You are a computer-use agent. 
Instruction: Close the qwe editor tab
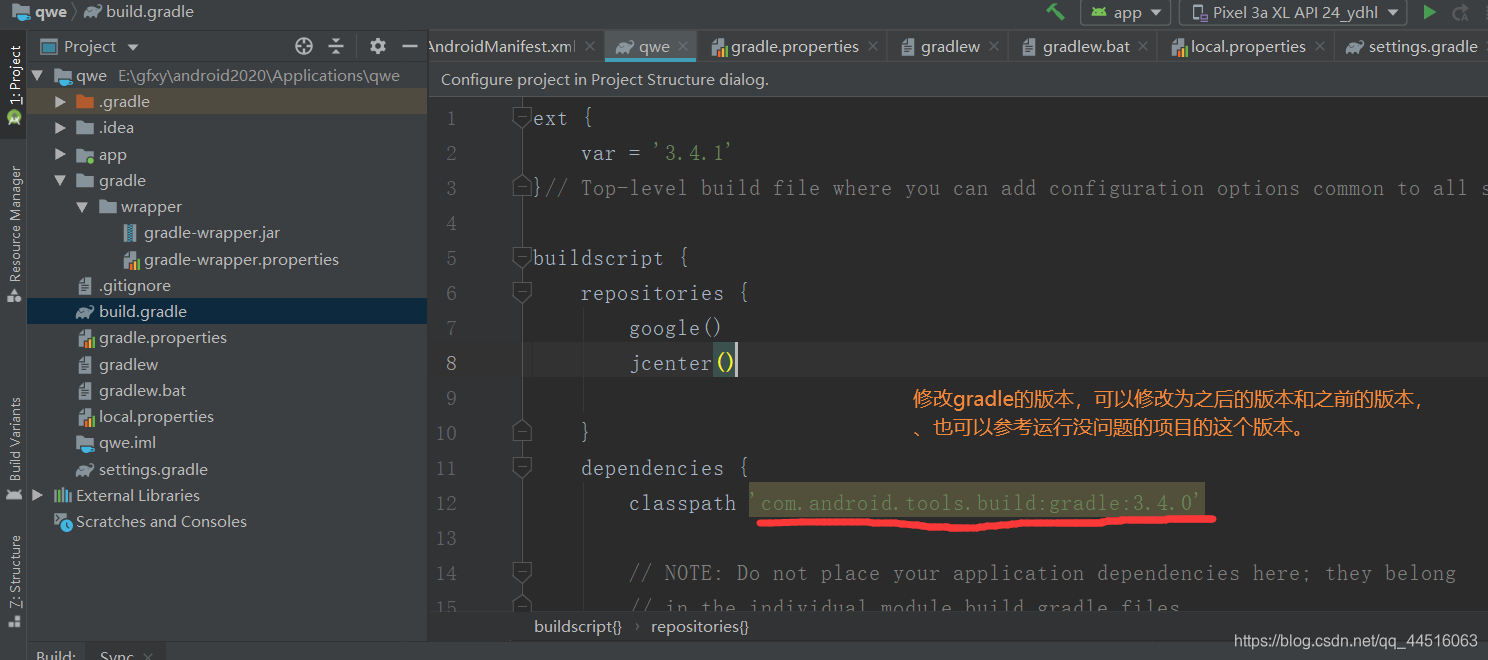coord(685,45)
